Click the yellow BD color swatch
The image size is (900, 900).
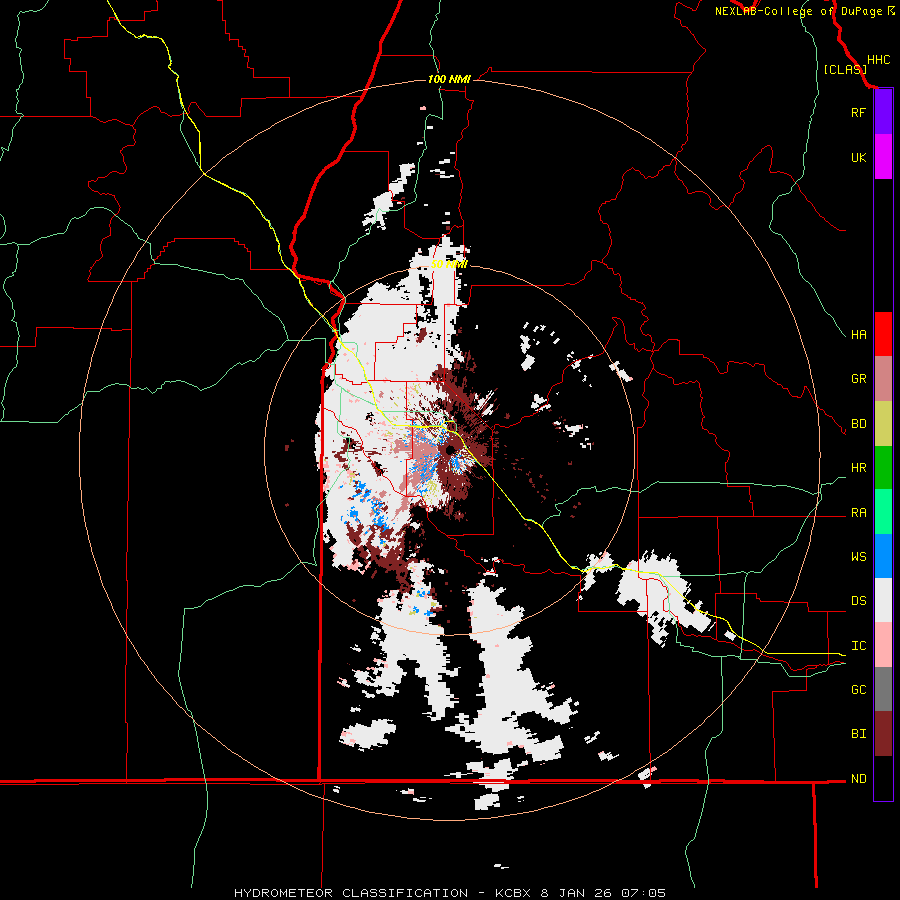(883, 423)
